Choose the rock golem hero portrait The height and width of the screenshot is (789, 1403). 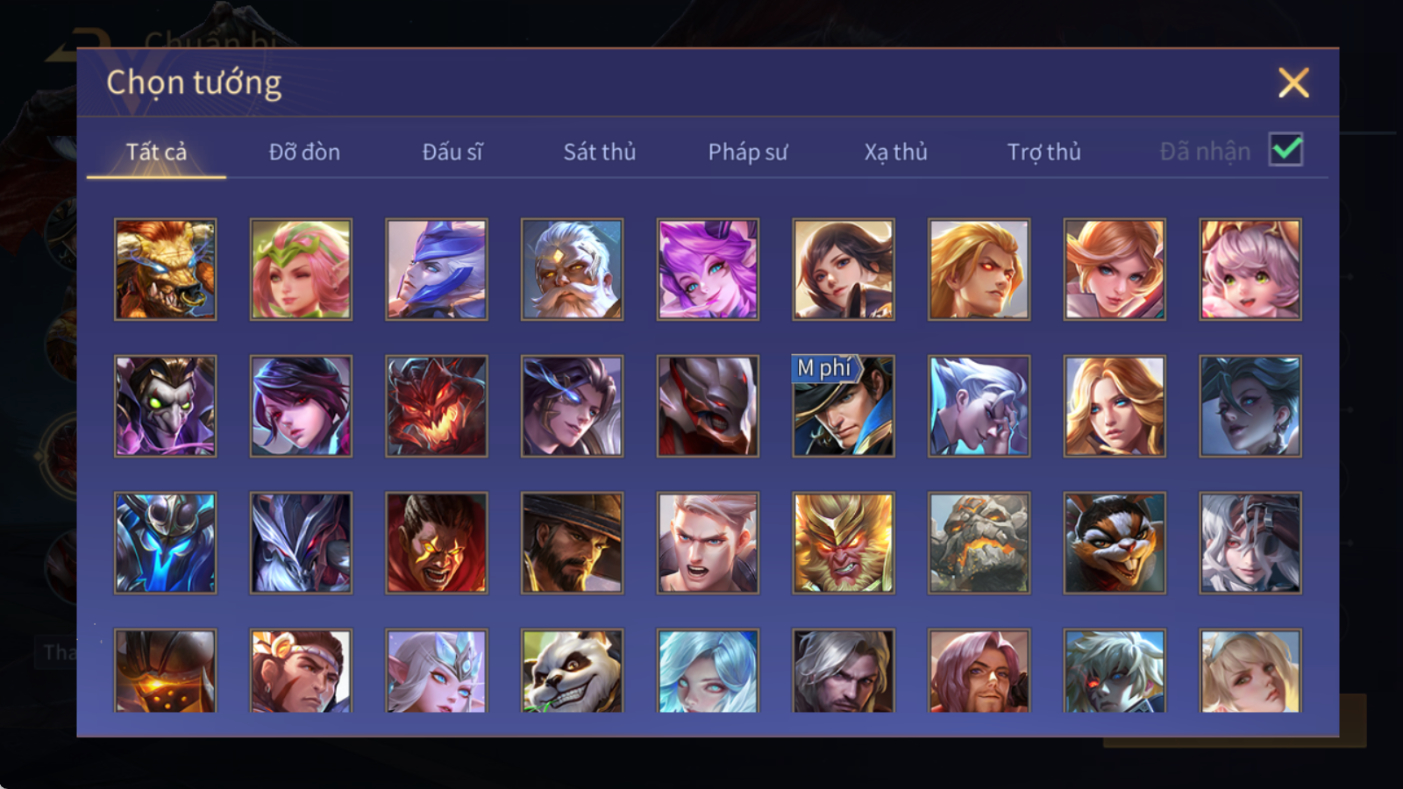(979, 543)
